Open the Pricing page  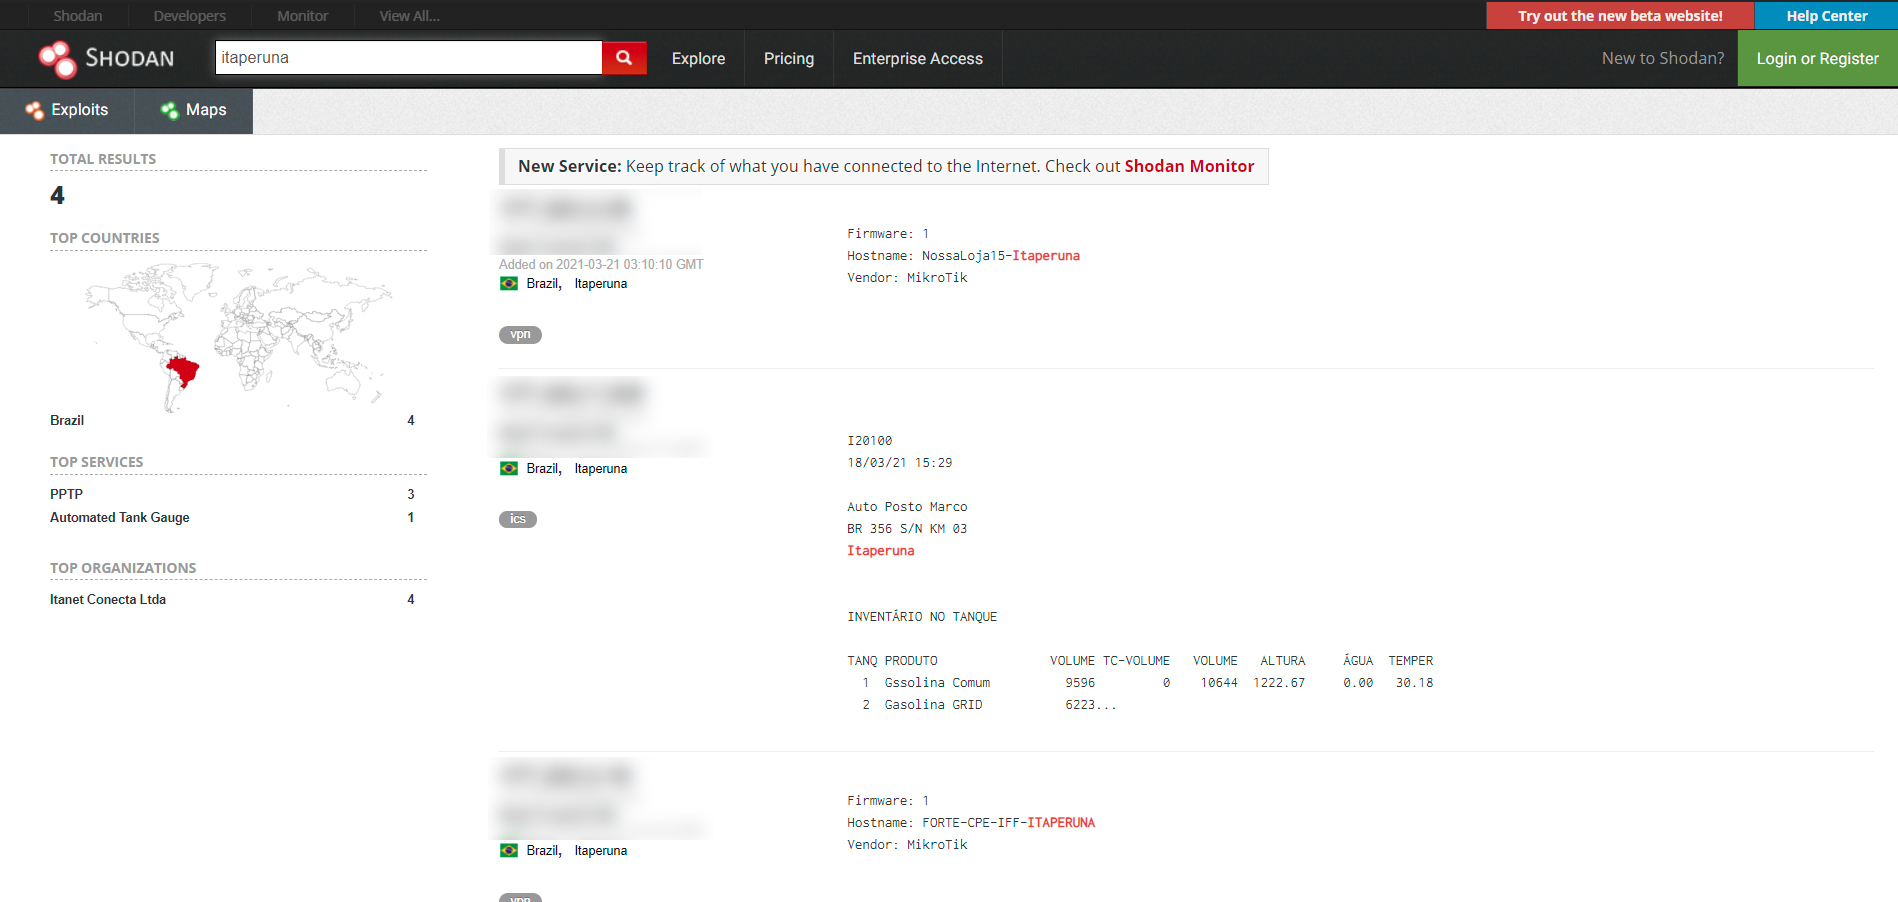tap(789, 59)
